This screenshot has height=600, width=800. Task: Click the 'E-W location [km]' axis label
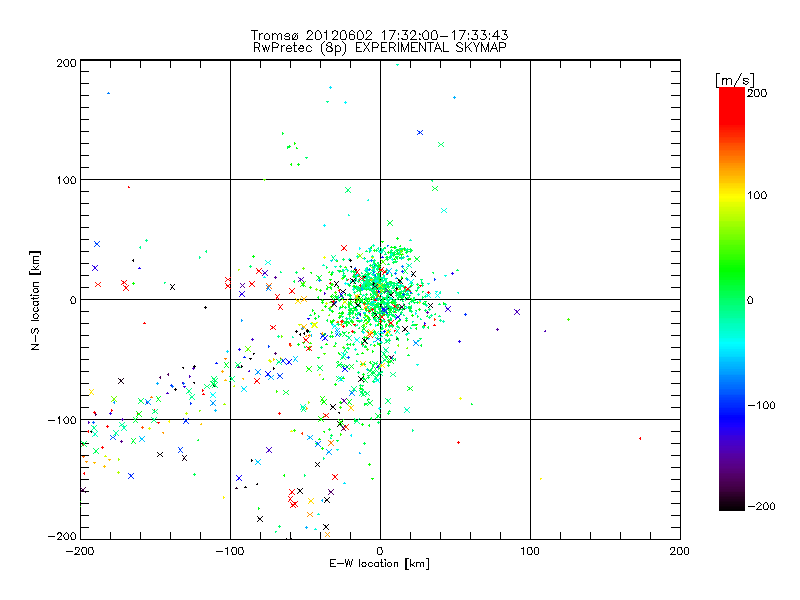(x=379, y=564)
